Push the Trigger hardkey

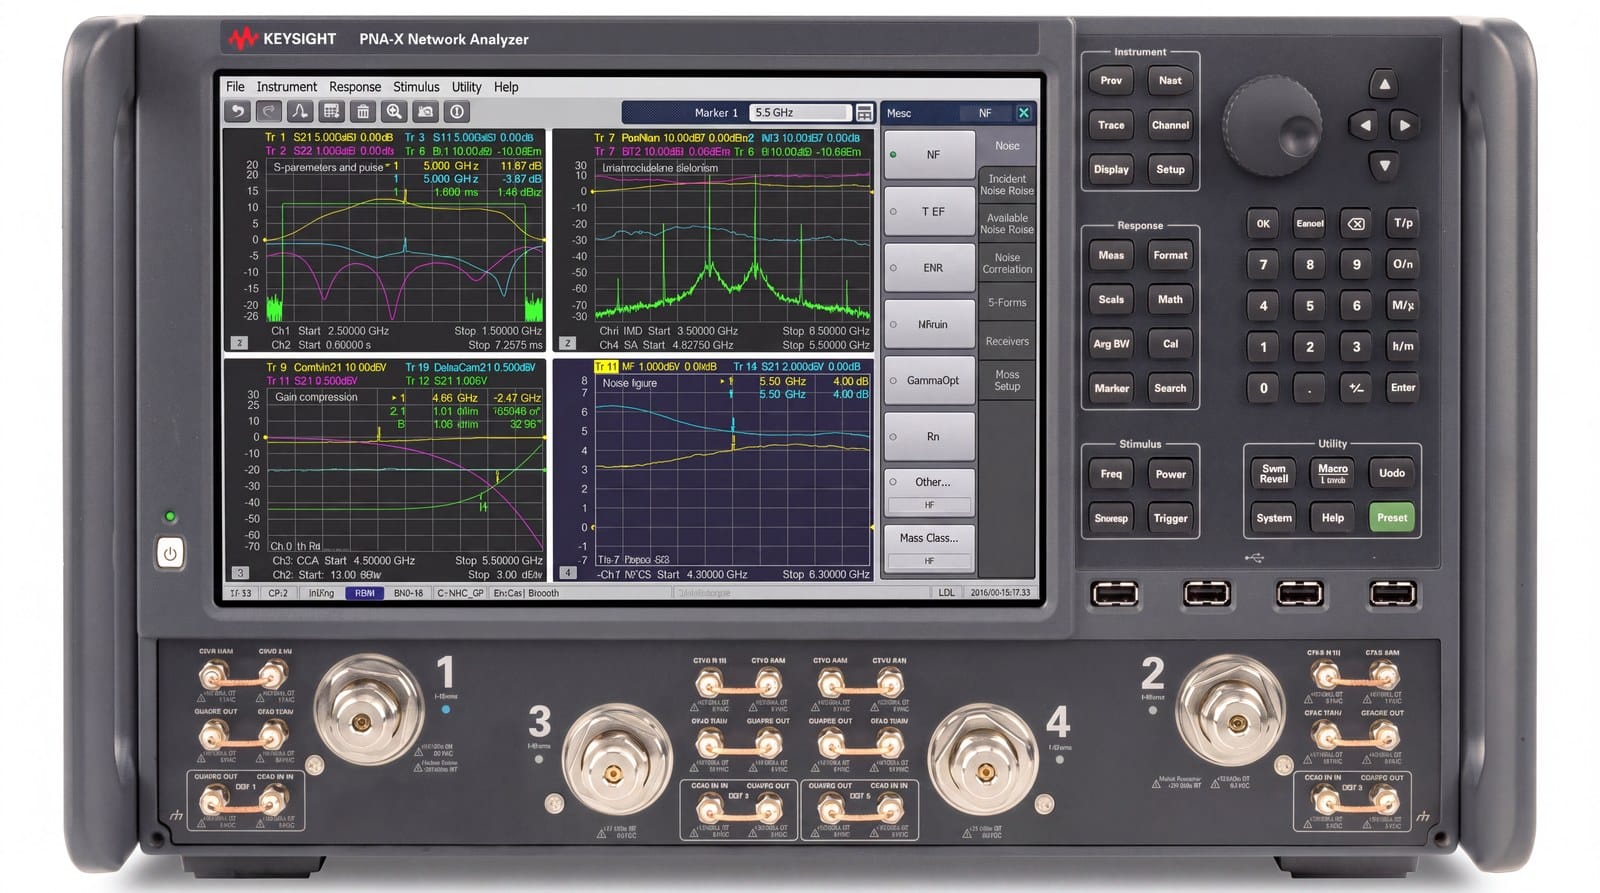coord(1170,519)
